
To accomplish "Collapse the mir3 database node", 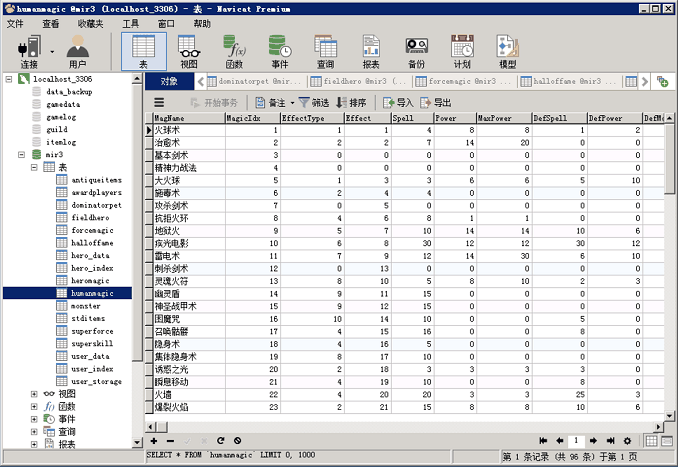I will point(22,155).
